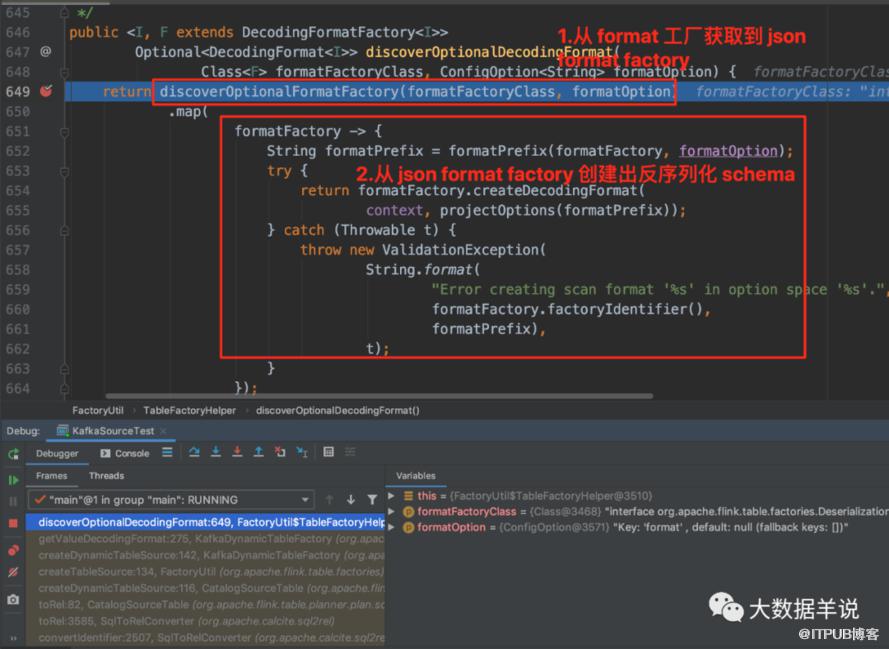The width and height of the screenshot is (889, 649).
Task: Stop the debug session
Action: pos(14,523)
